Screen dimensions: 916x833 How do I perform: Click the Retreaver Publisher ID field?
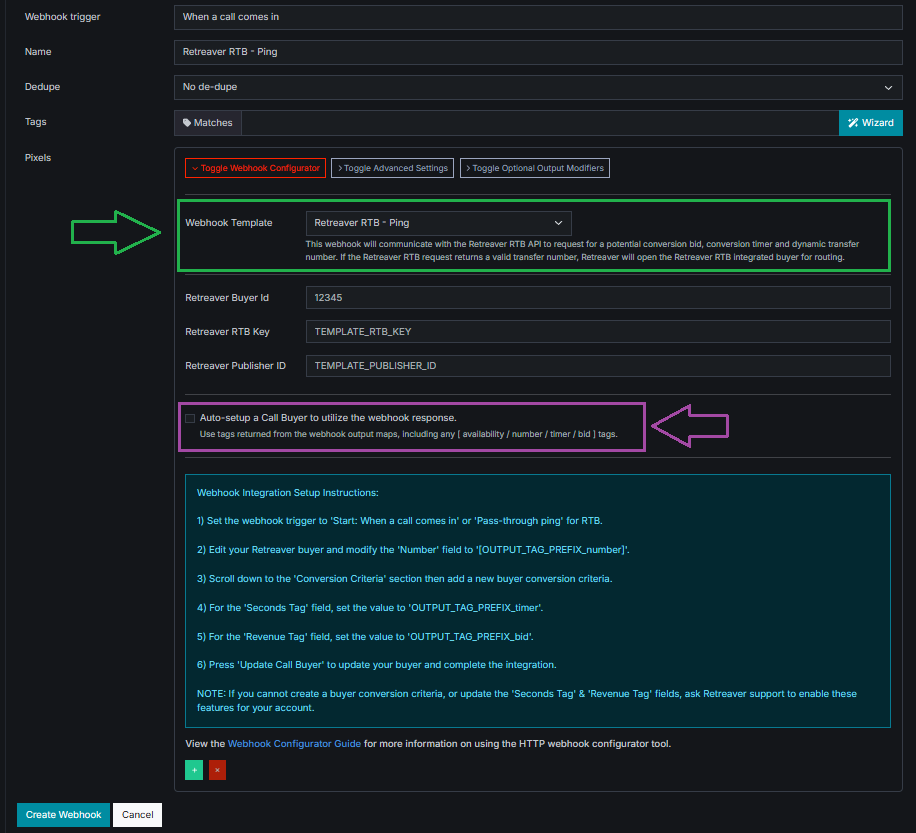(597, 366)
